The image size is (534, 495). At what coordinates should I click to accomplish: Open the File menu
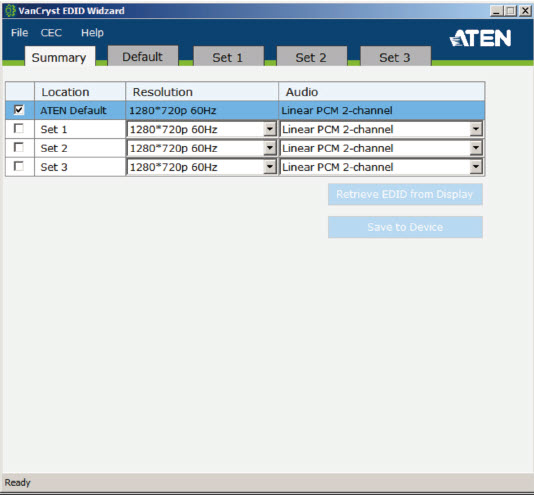(19, 33)
